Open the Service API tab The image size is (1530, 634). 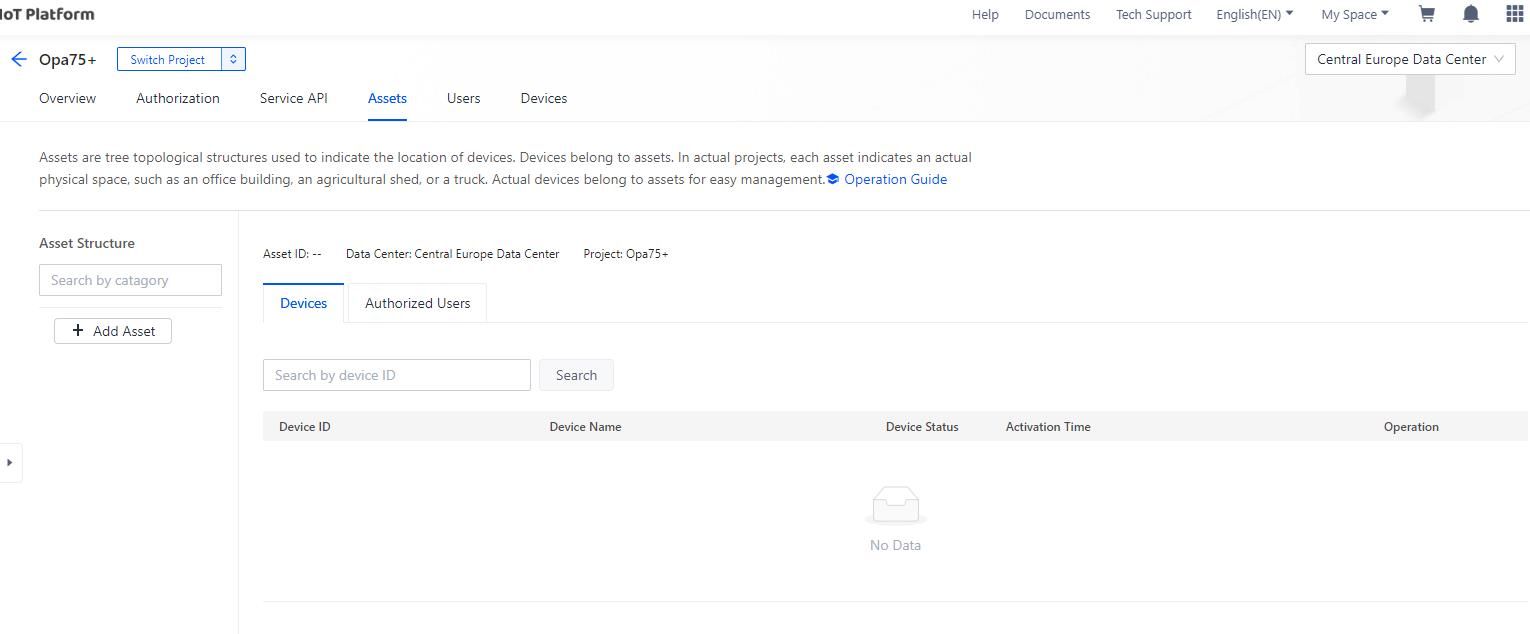[x=293, y=98]
